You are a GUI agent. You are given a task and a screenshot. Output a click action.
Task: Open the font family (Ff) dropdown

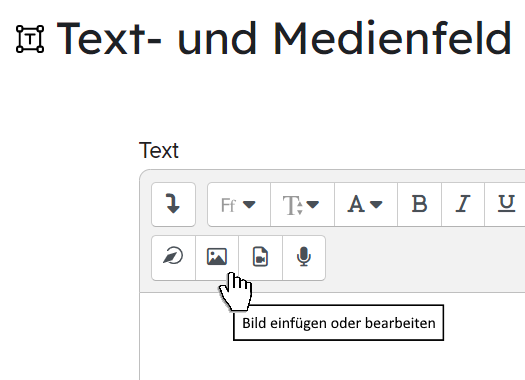[x=239, y=204]
